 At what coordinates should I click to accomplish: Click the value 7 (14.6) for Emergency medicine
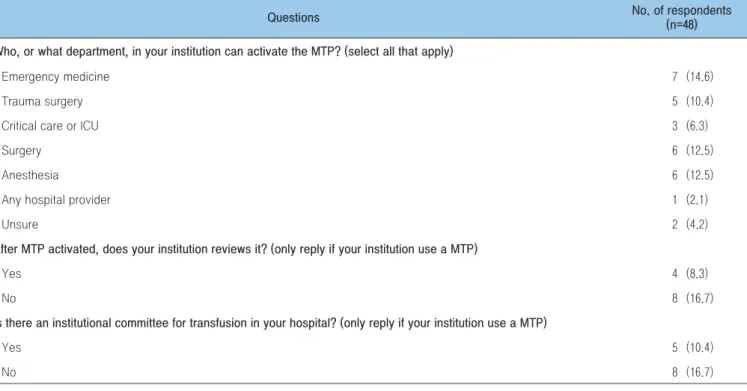click(x=693, y=77)
